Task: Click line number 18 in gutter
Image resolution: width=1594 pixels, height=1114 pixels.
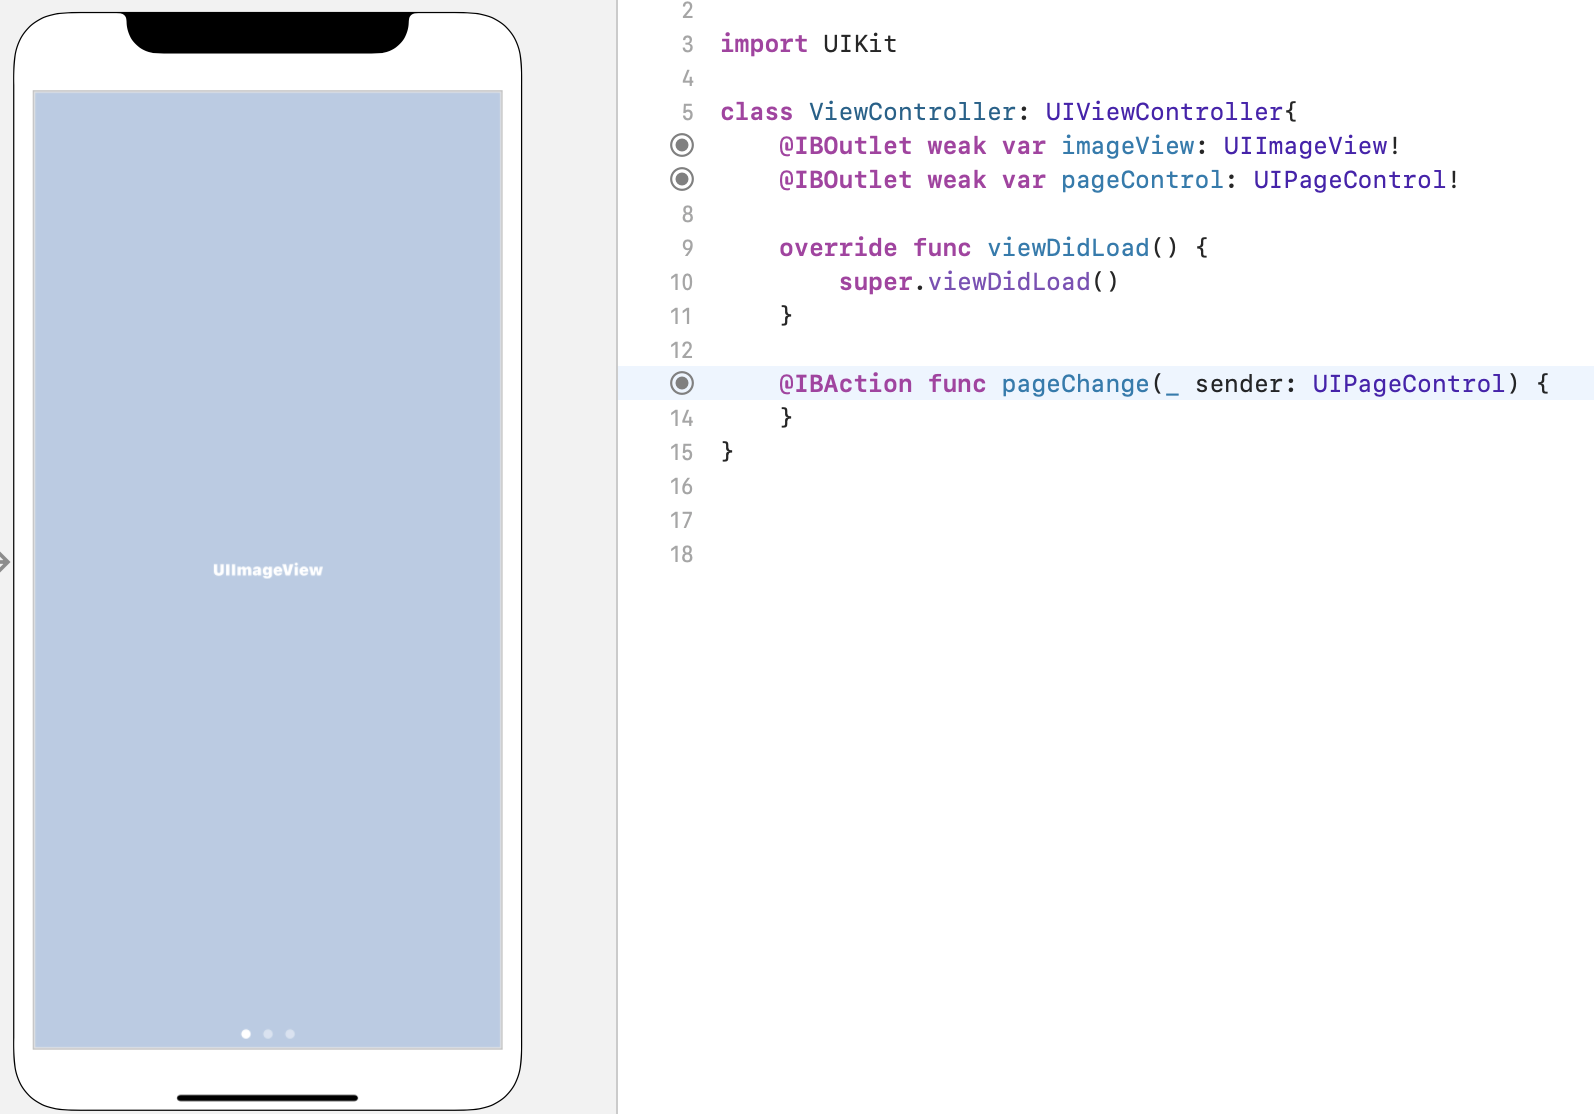Action: (x=681, y=554)
